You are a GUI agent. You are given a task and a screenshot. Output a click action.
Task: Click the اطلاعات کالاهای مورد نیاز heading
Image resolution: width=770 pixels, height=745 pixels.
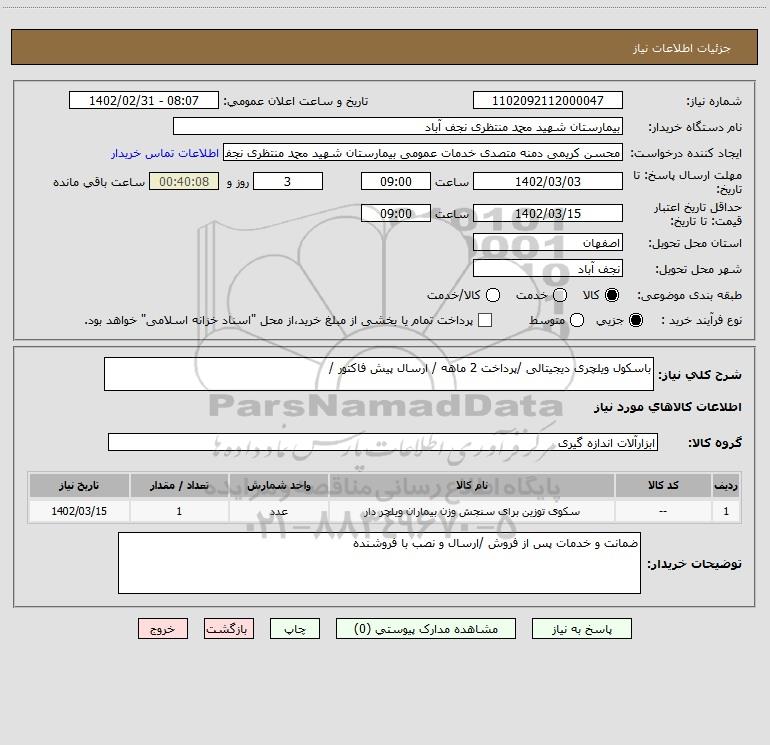click(667, 407)
